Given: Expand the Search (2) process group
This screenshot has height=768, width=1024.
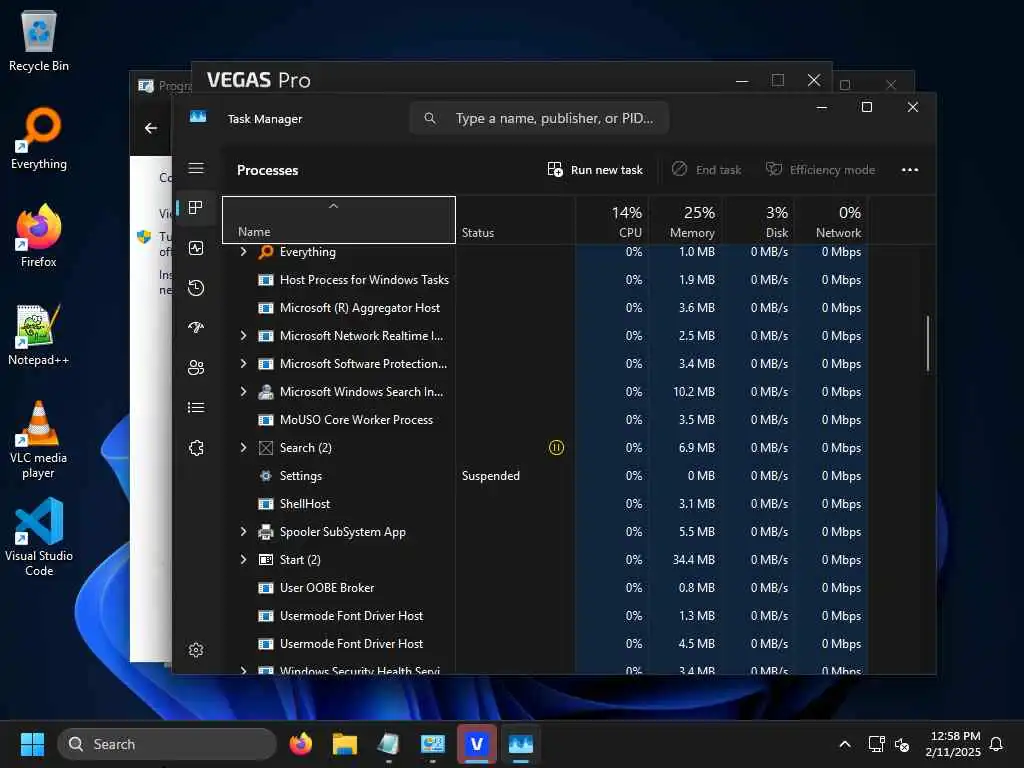Looking at the screenshot, I should (244, 448).
